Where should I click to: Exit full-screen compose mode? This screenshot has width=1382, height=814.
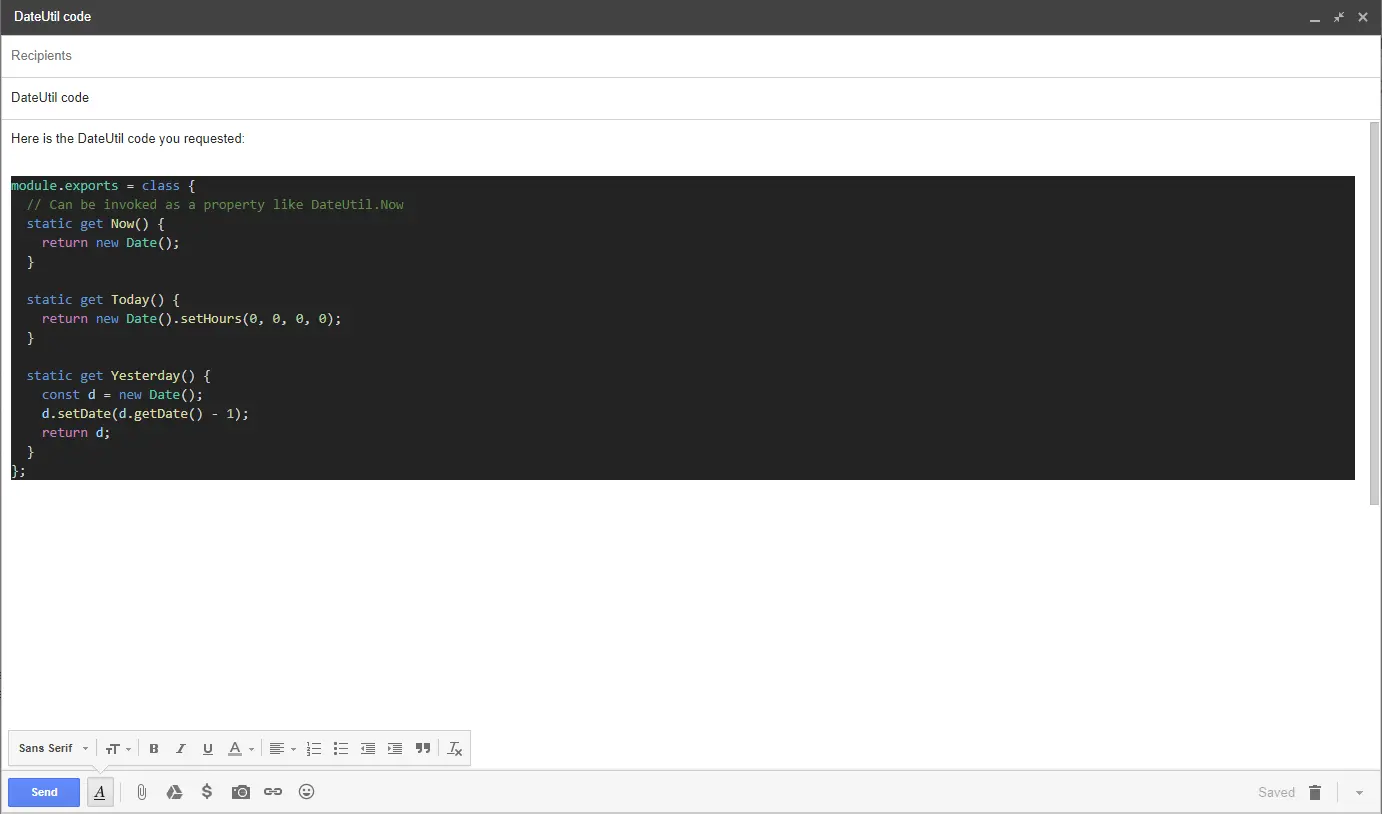click(1339, 17)
